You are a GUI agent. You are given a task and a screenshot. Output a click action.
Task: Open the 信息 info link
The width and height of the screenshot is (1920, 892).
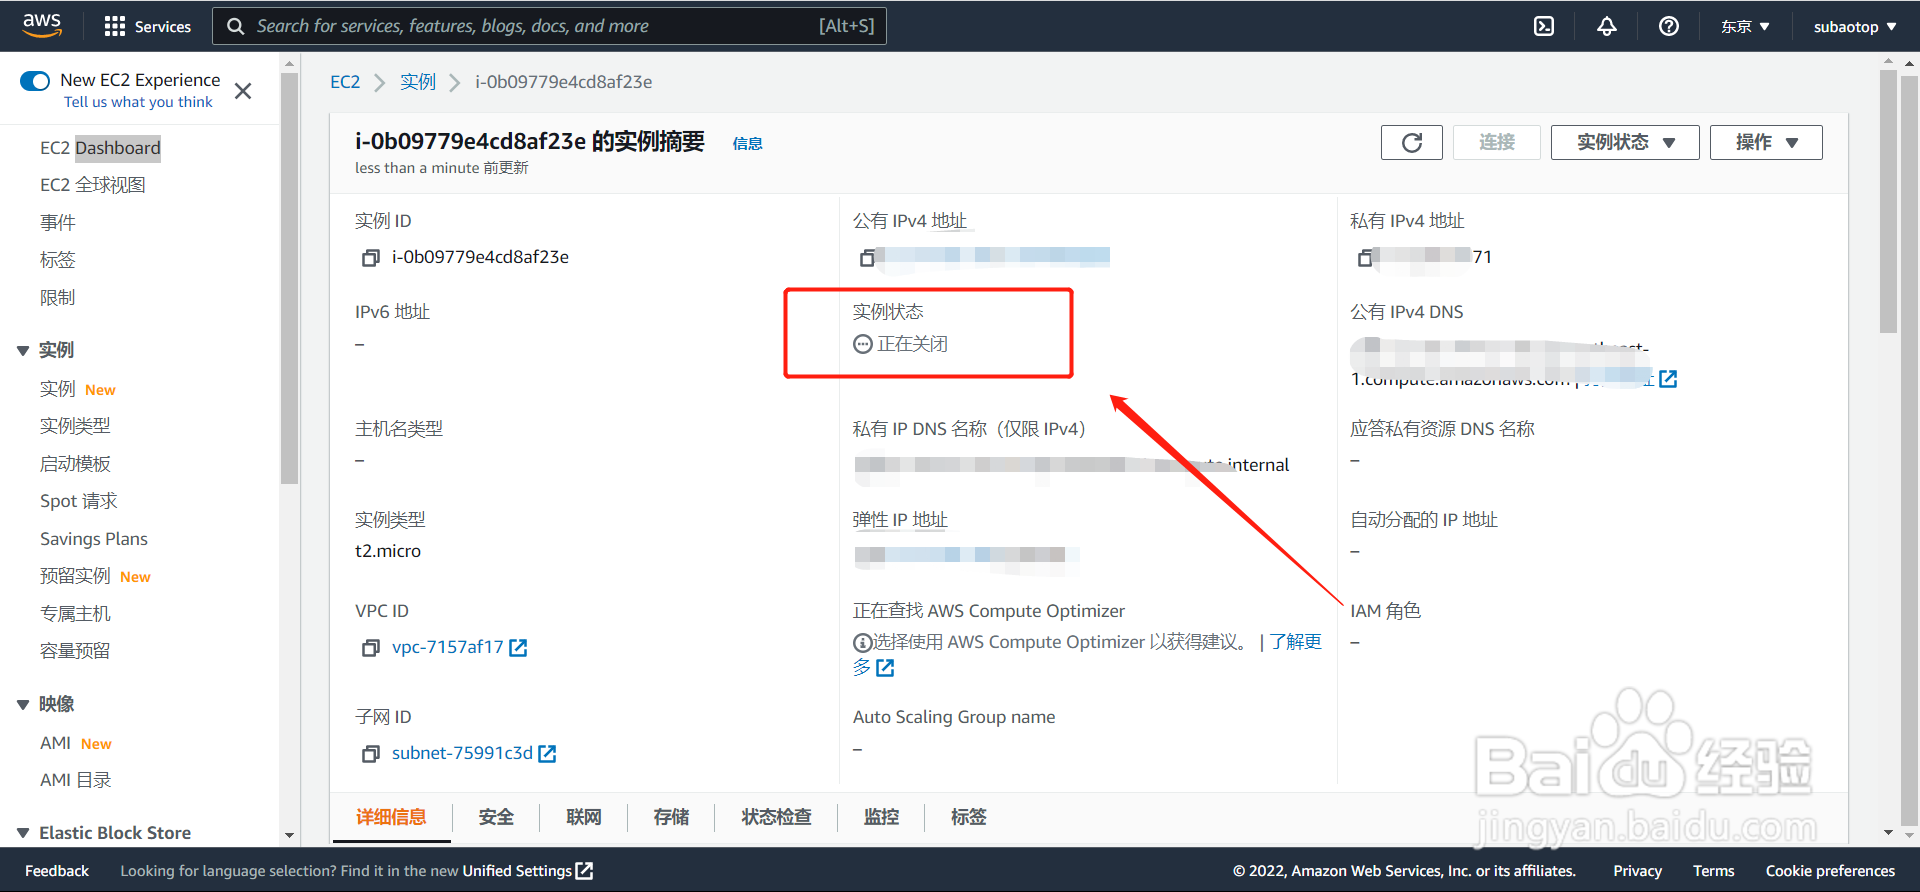pyautogui.click(x=747, y=144)
